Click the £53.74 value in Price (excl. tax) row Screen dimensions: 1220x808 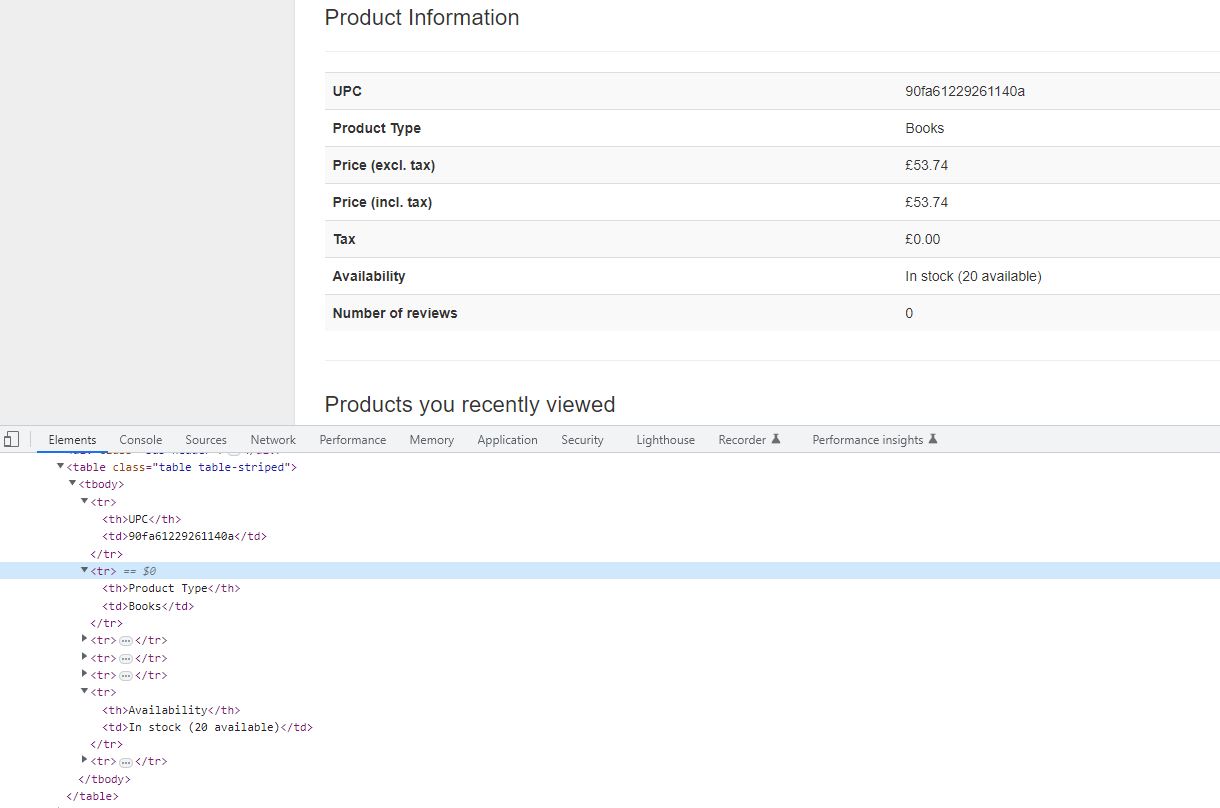[x=927, y=165]
